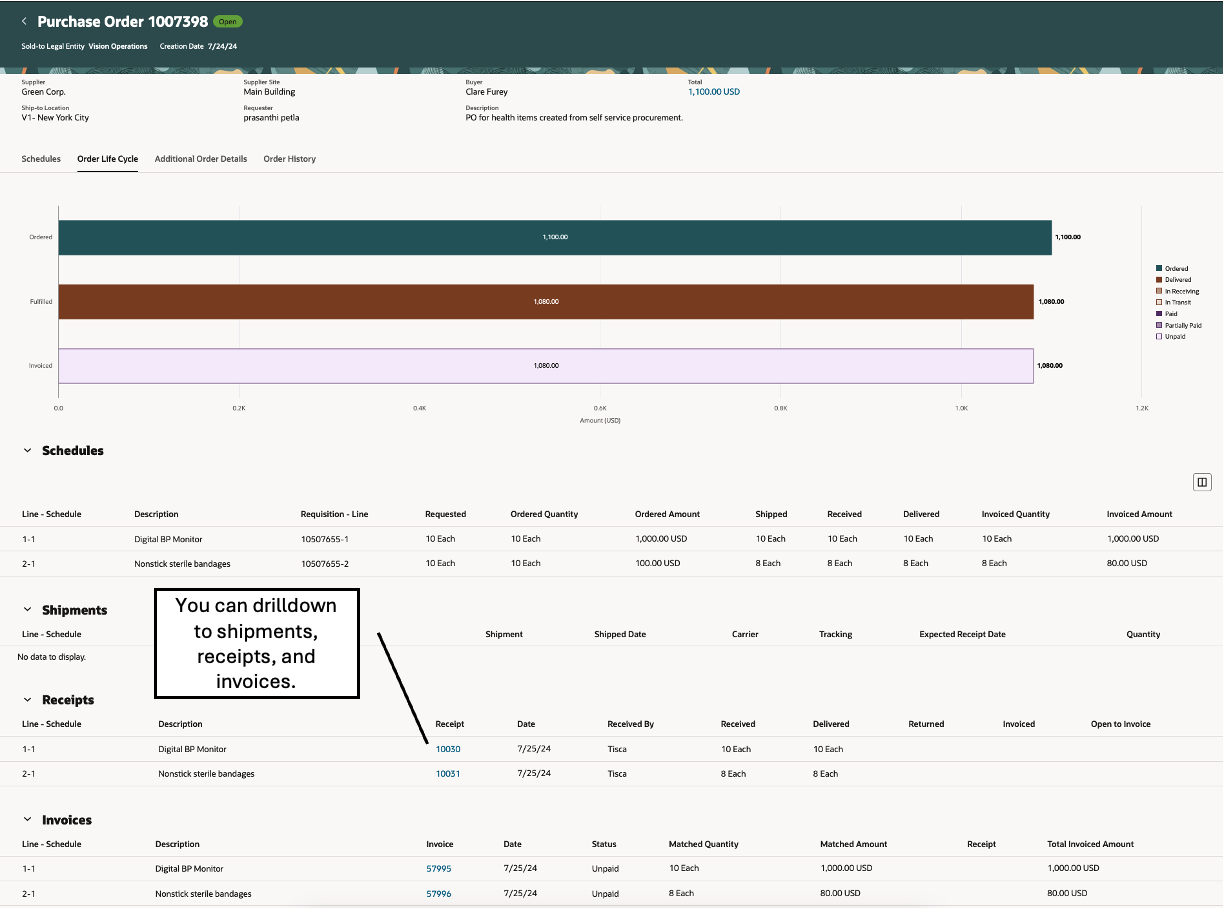Open the 1,100.00 USD total link

point(714,91)
